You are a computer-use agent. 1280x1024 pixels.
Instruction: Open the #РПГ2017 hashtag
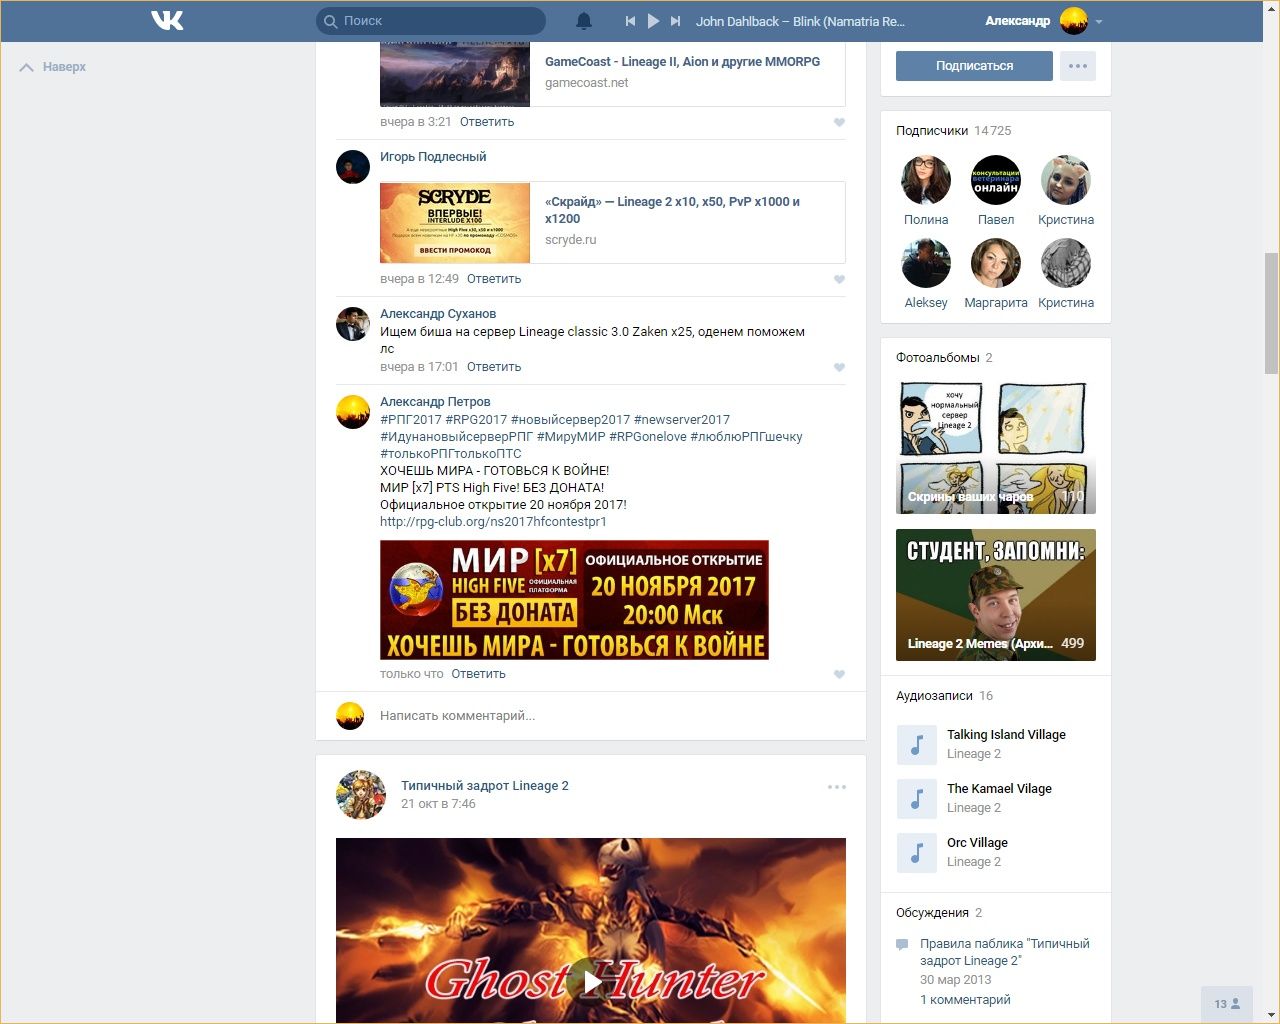(410, 420)
